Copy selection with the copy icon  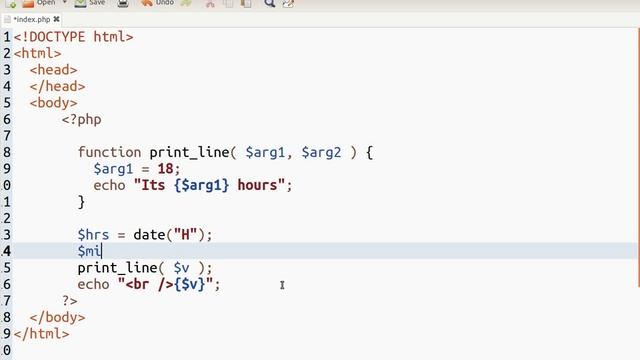[x=228, y=4]
